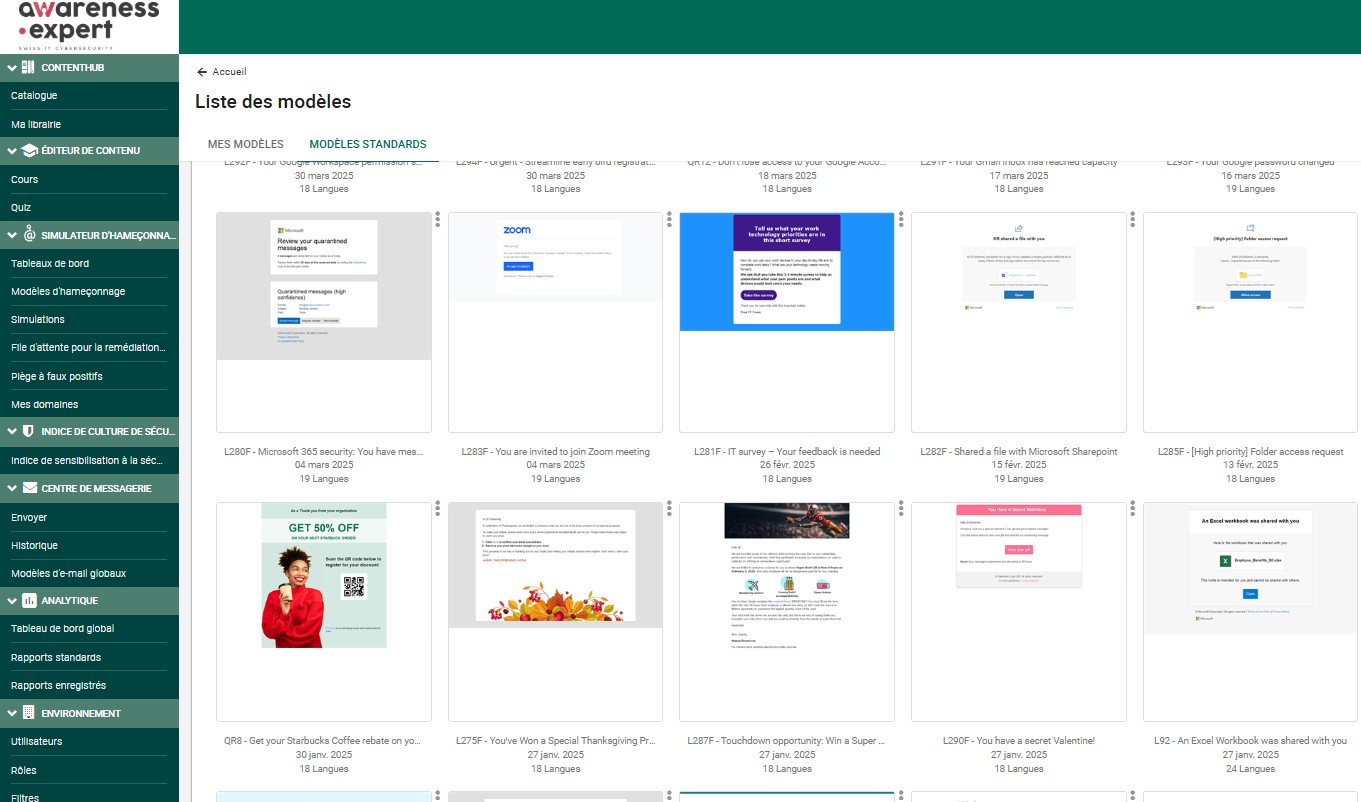Open Tableau de bord global
1361x802 pixels.
pyautogui.click(x=62, y=629)
